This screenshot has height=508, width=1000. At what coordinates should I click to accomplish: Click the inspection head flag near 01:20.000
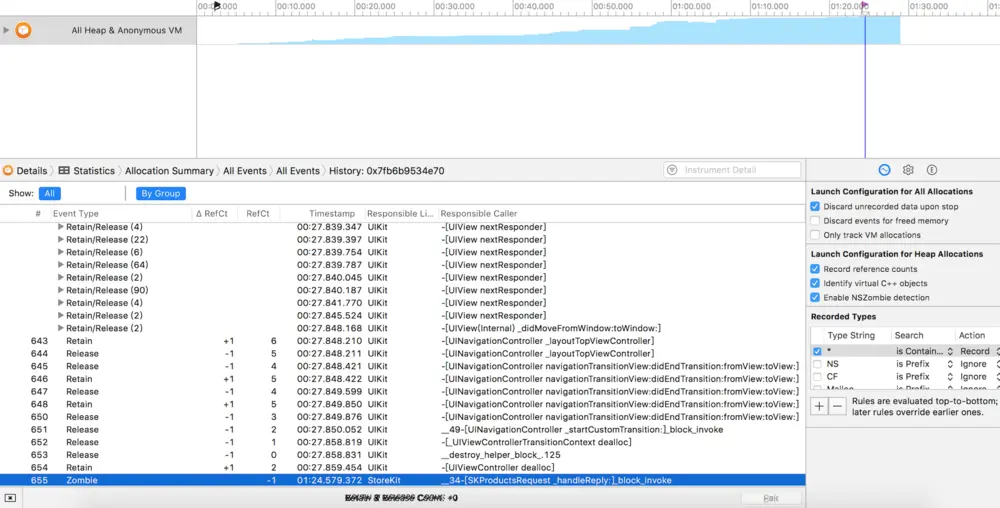pos(865,6)
